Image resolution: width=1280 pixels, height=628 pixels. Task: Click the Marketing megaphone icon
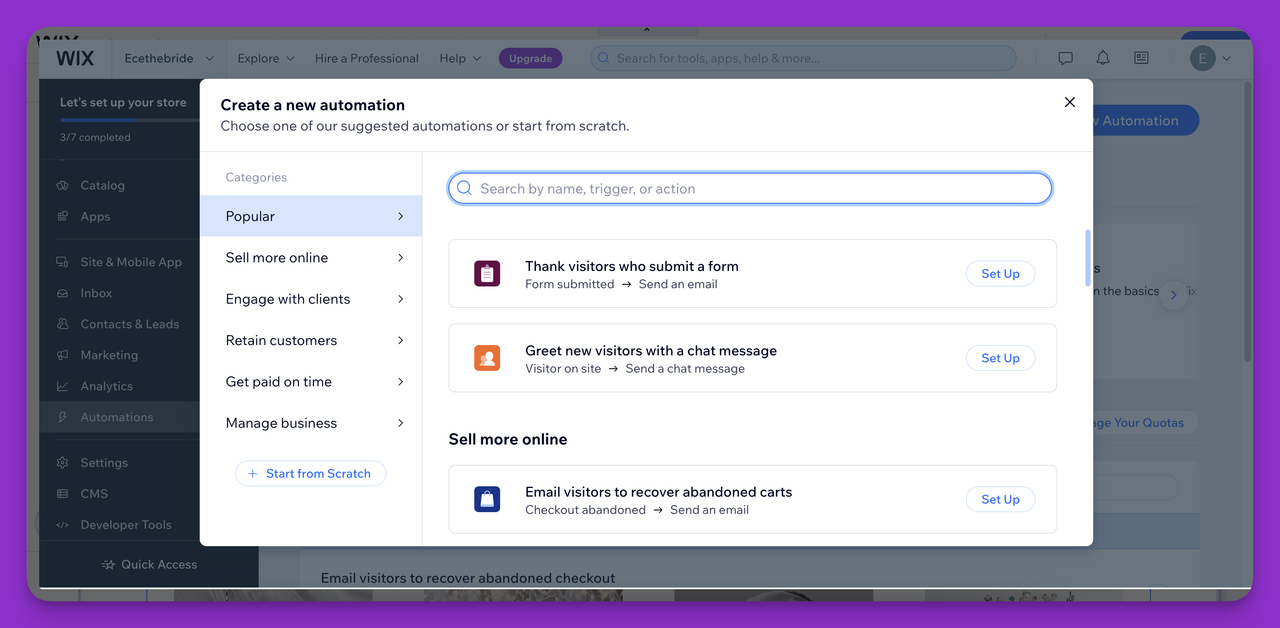tap(62, 355)
